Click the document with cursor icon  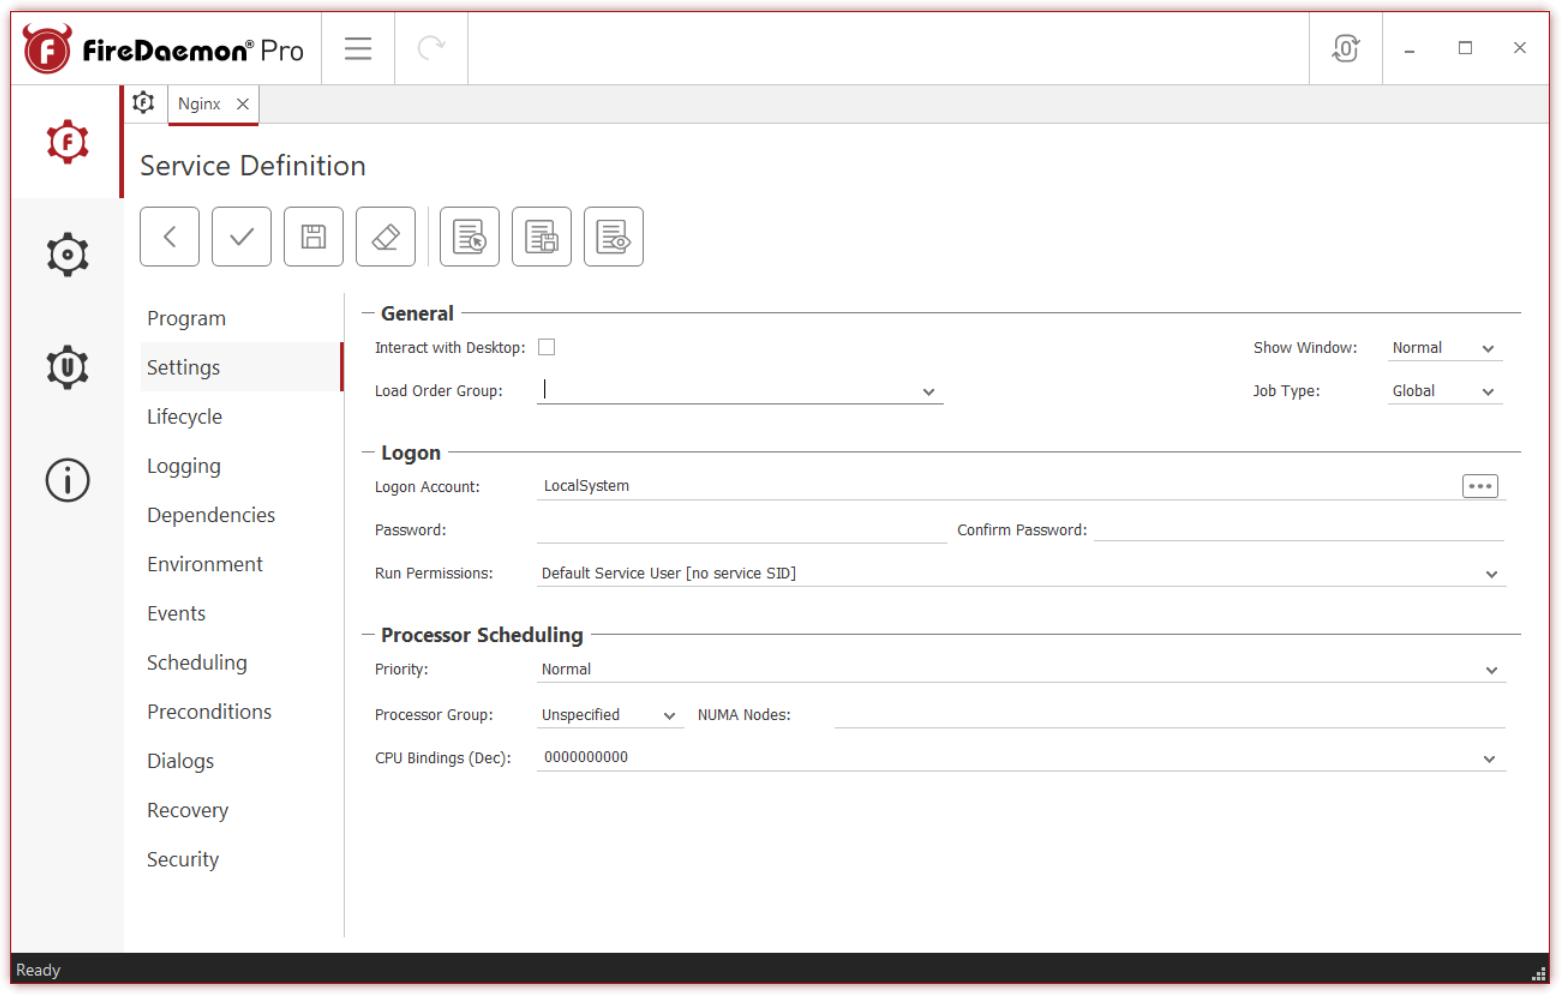click(470, 237)
